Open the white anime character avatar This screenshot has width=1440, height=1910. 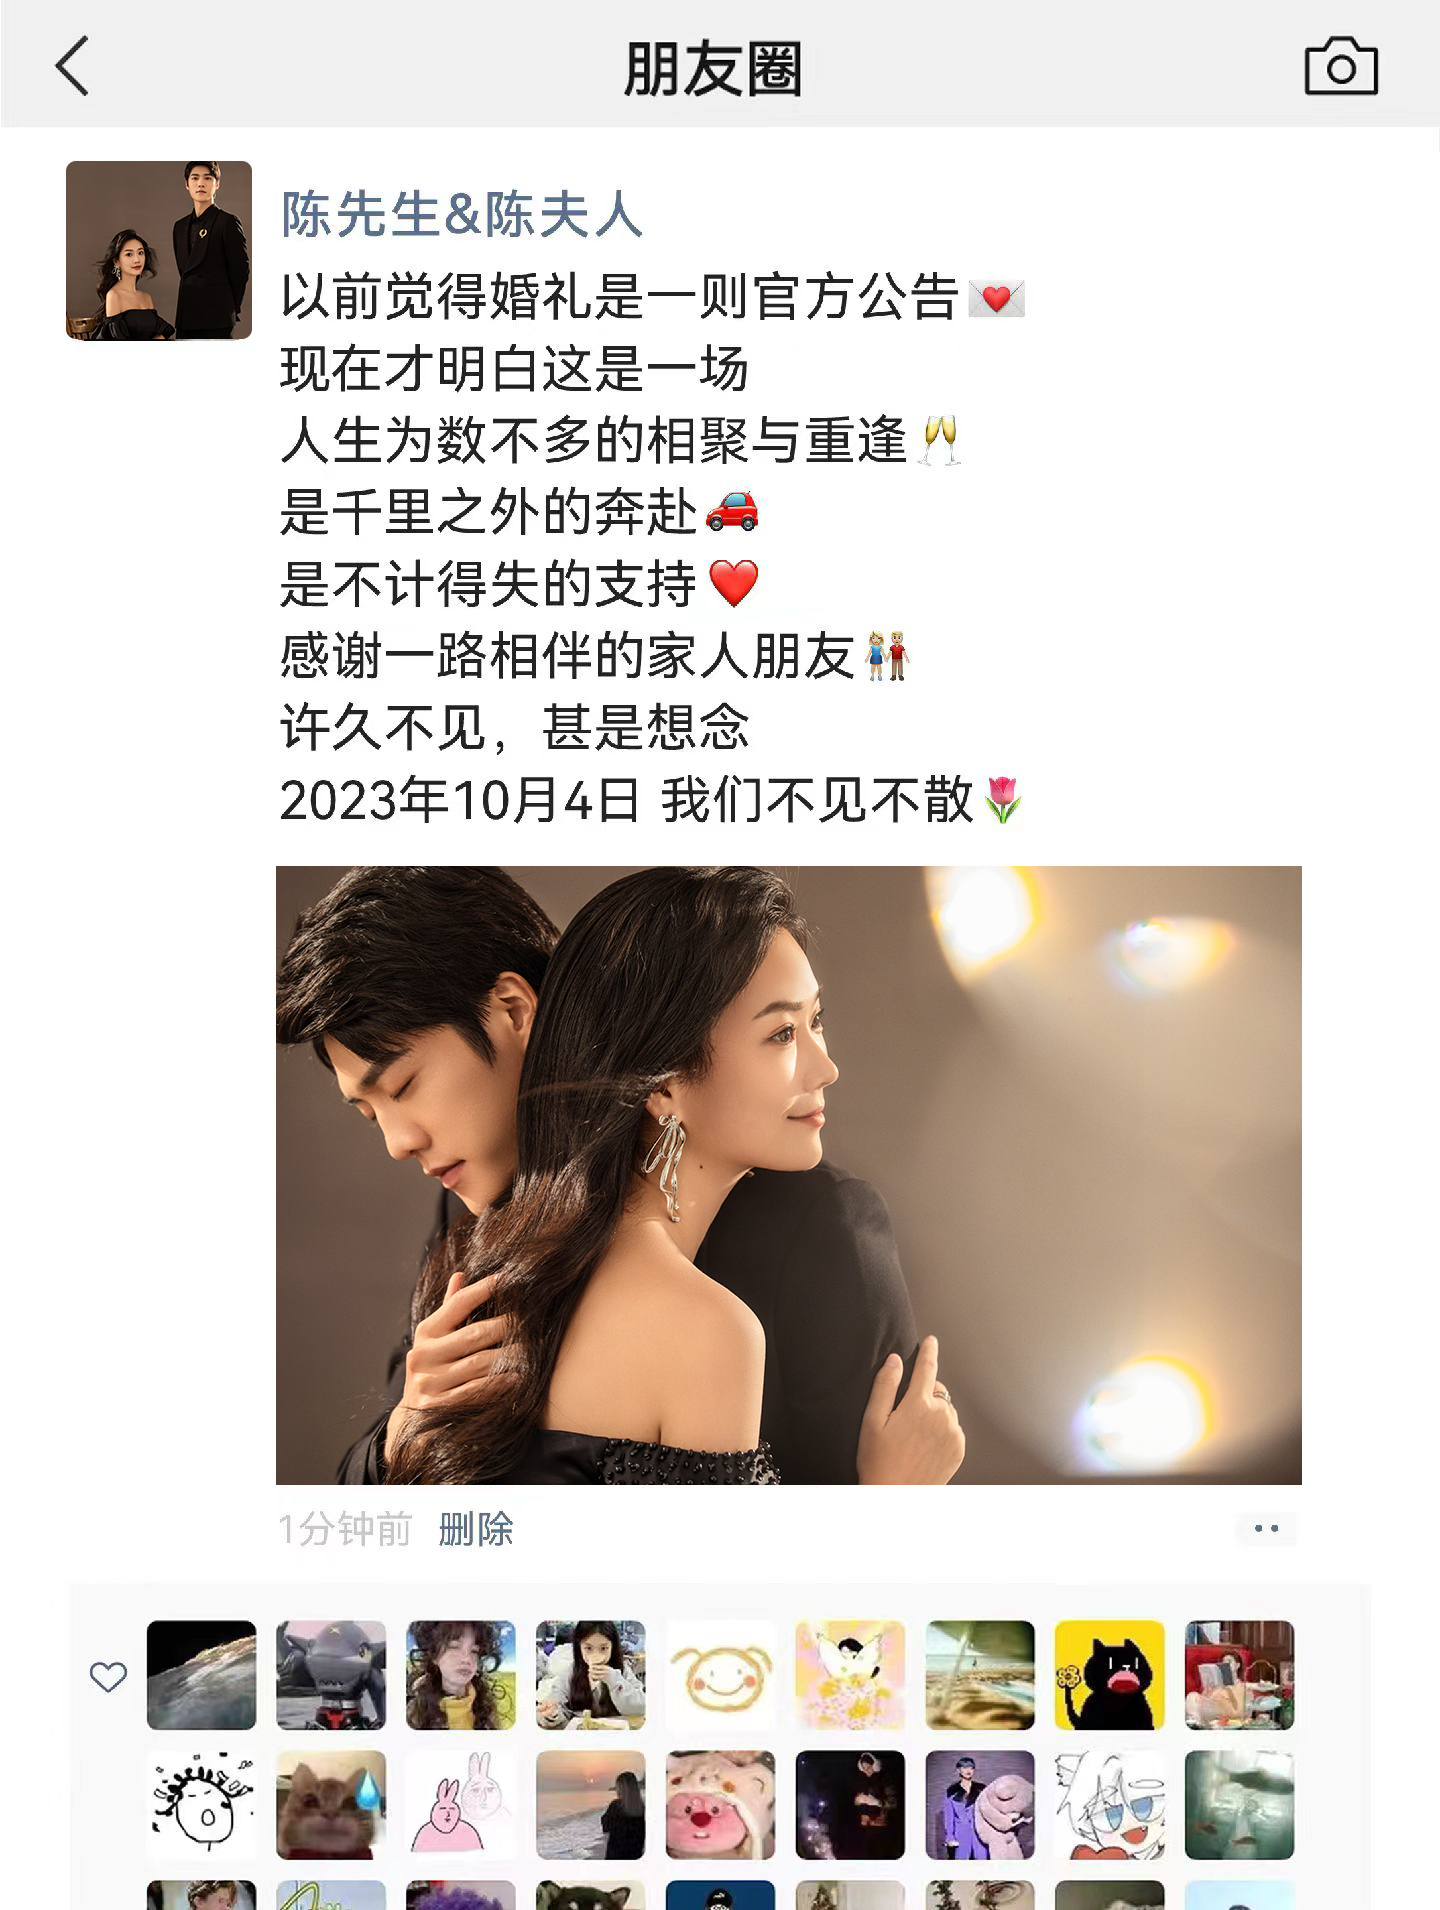[1110, 1805]
